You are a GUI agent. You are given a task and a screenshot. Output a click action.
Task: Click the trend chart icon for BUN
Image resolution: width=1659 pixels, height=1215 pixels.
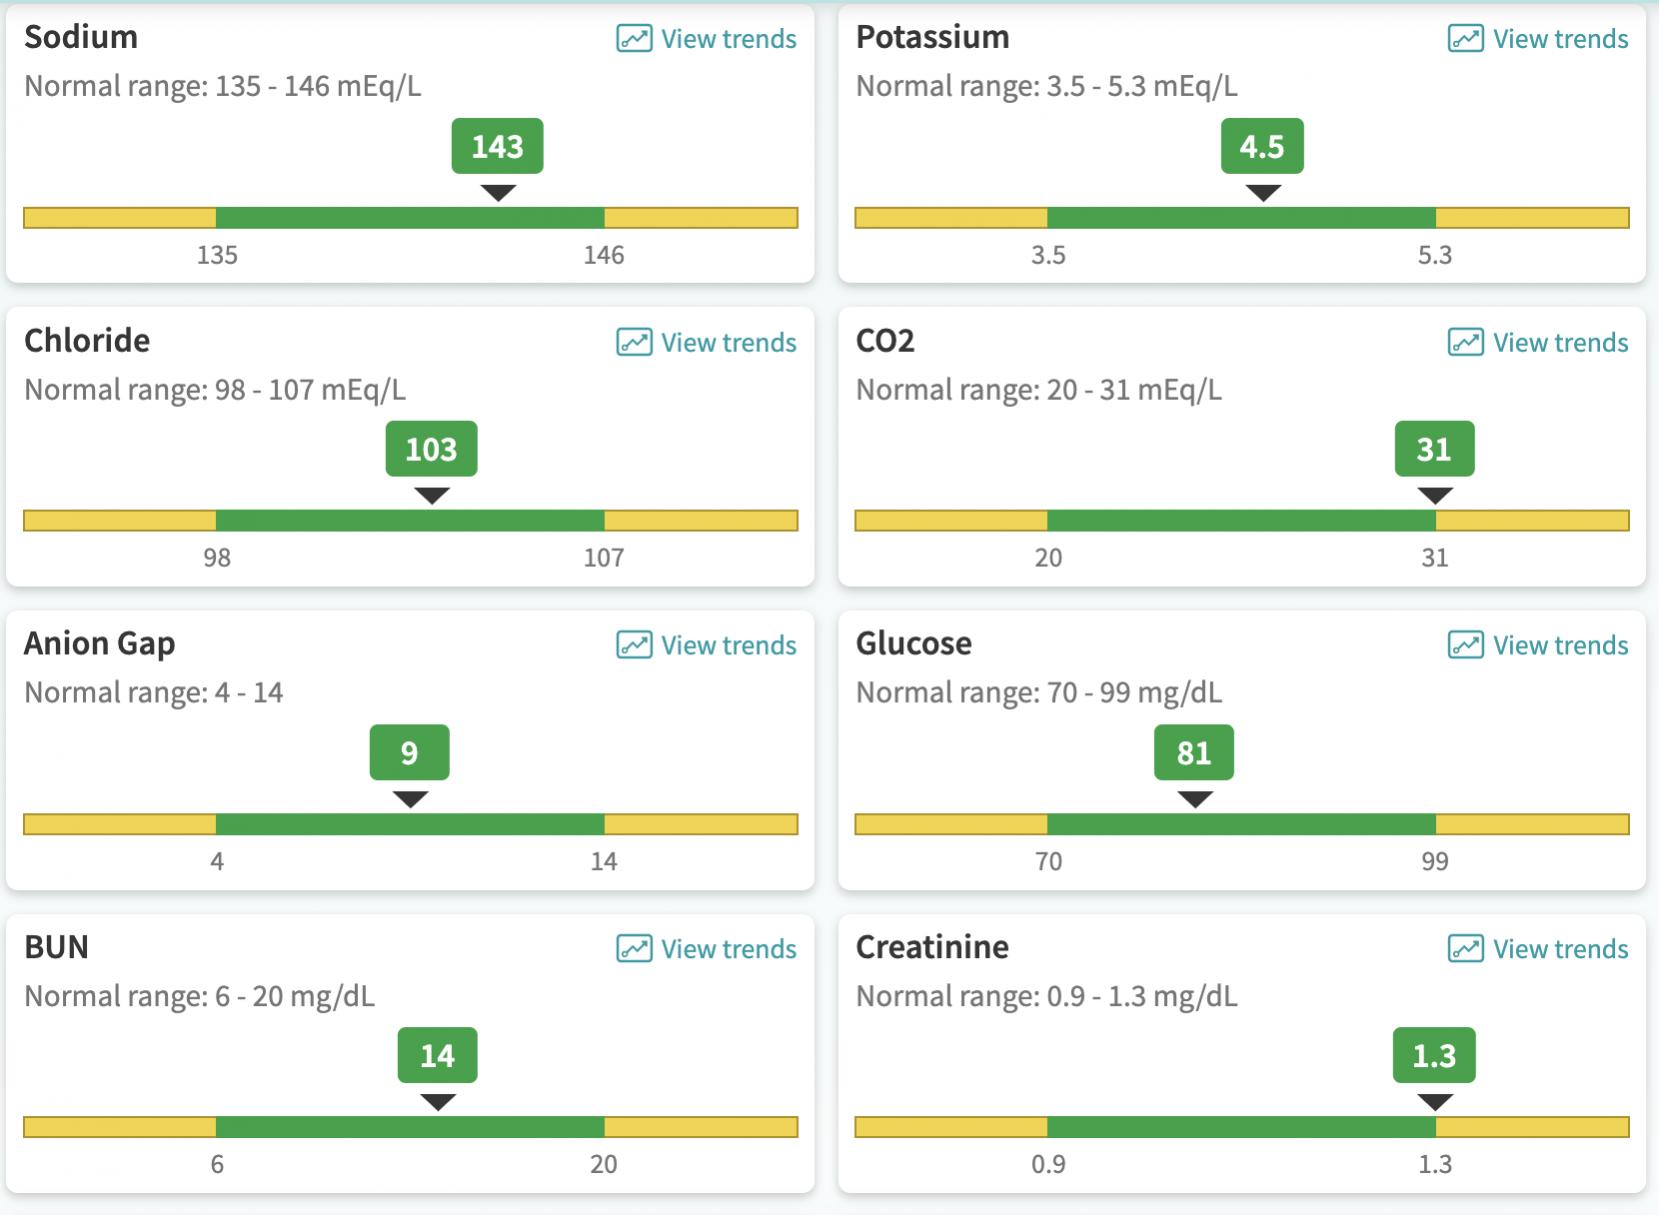(634, 948)
